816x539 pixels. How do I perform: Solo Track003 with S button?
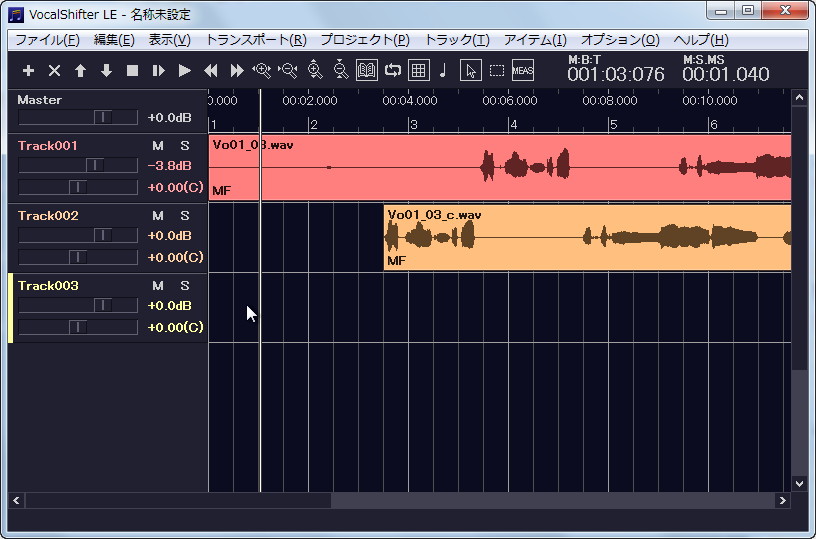185,286
